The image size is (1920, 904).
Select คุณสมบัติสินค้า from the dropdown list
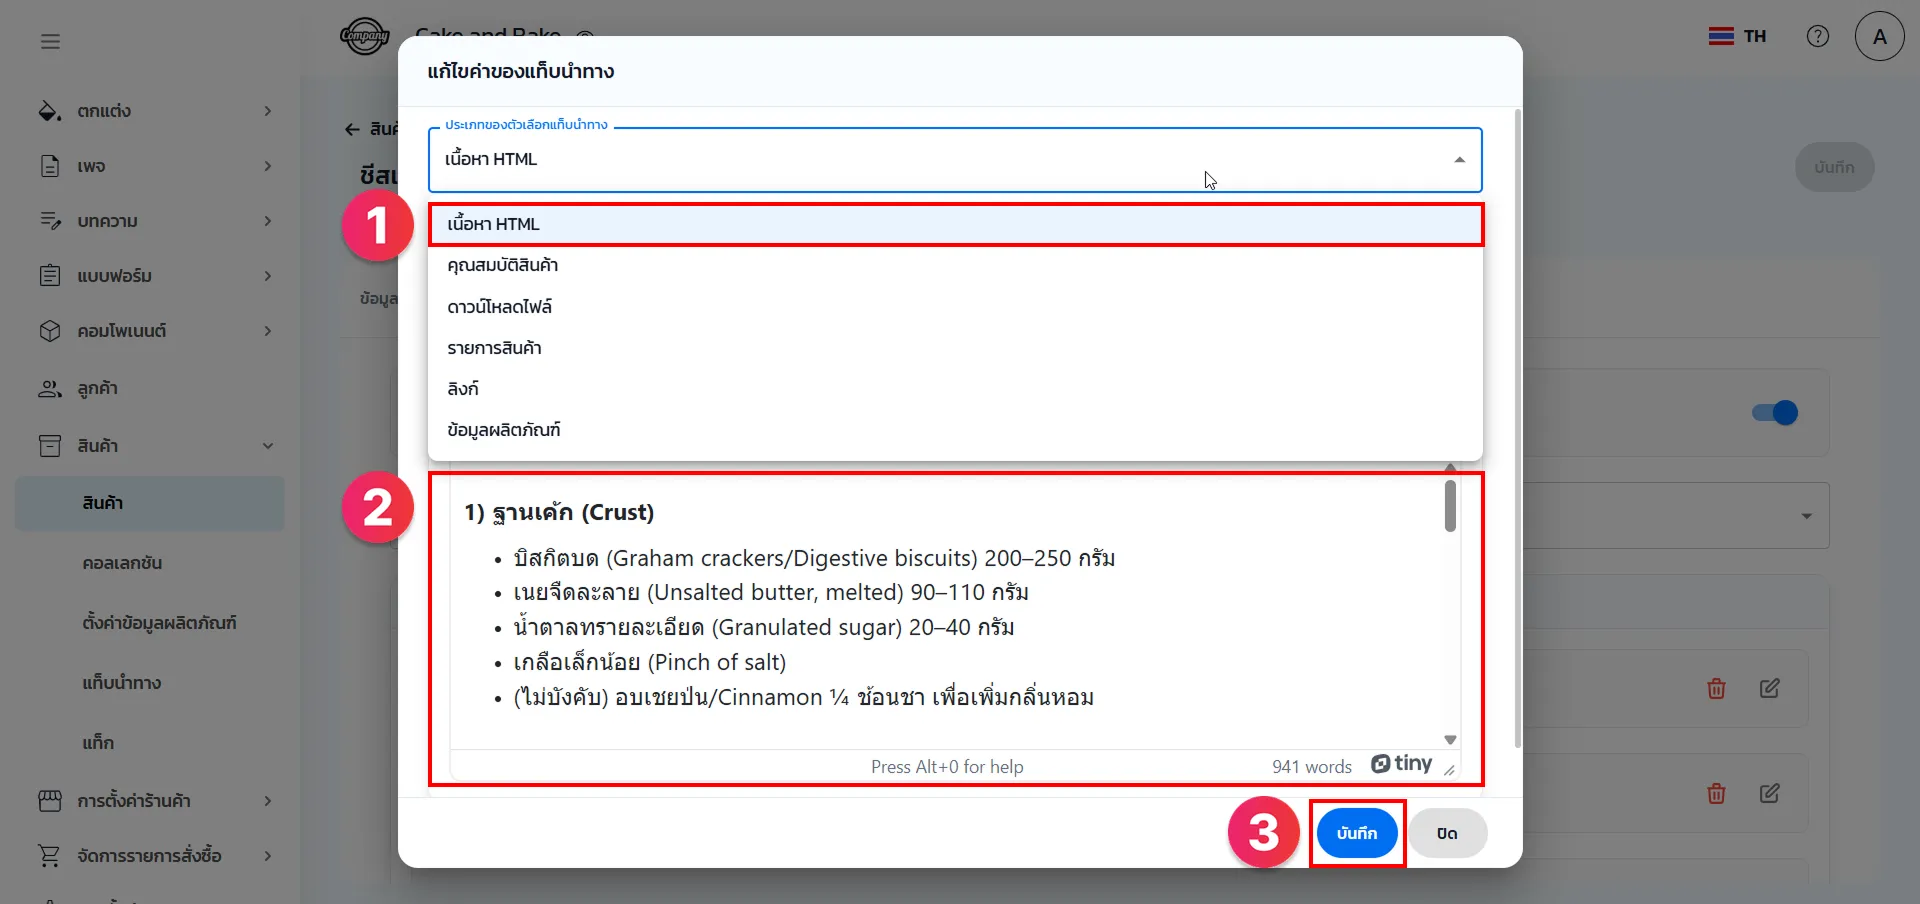[502, 265]
